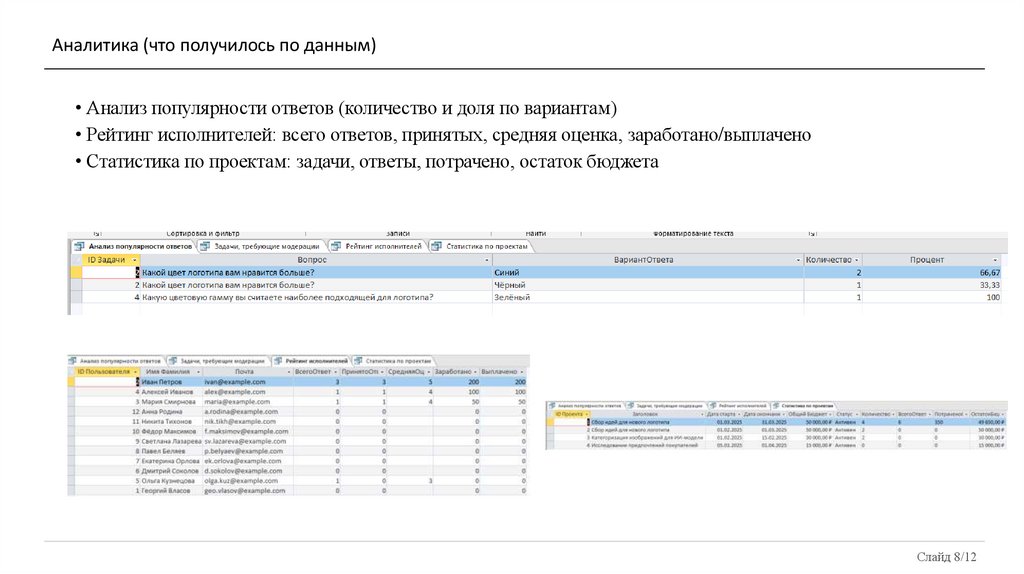
Task: Open 'Рейтинг исполнителей' tab in top answers table
Action: 377,246
